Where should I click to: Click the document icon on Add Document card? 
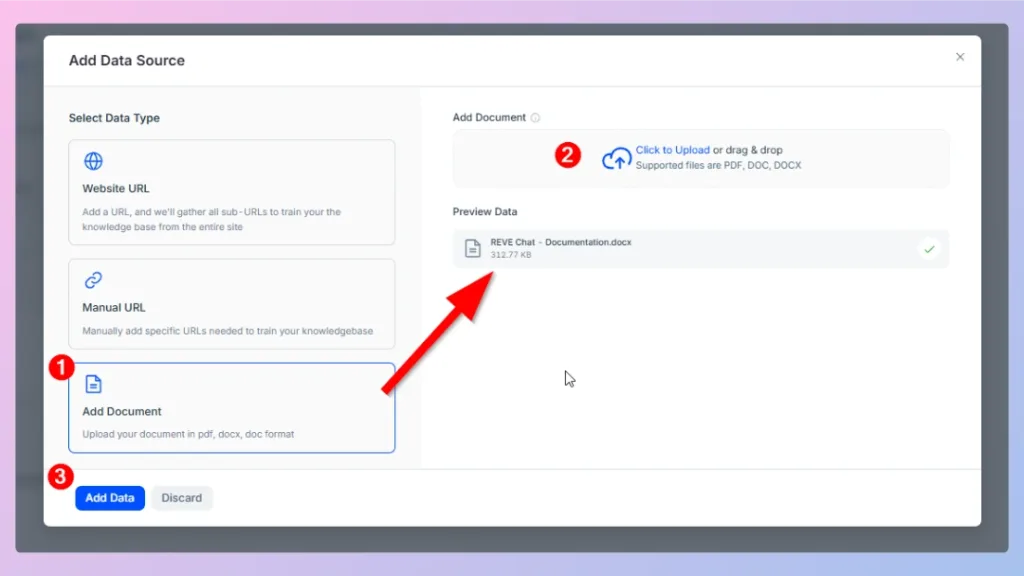[x=93, y=384]
